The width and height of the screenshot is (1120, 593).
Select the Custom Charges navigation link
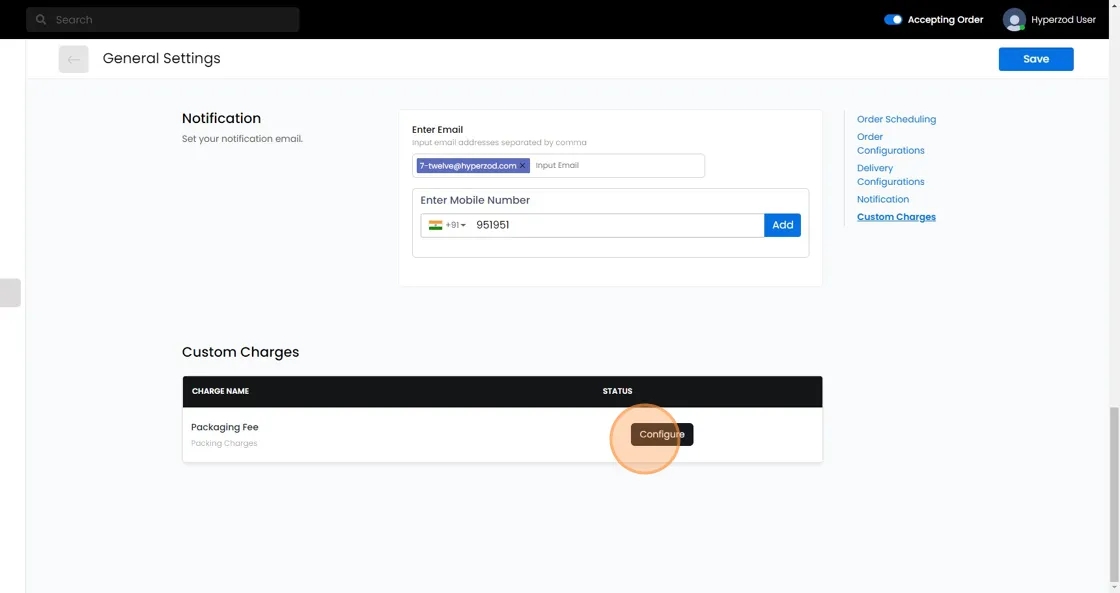click(x=896, y=217)
